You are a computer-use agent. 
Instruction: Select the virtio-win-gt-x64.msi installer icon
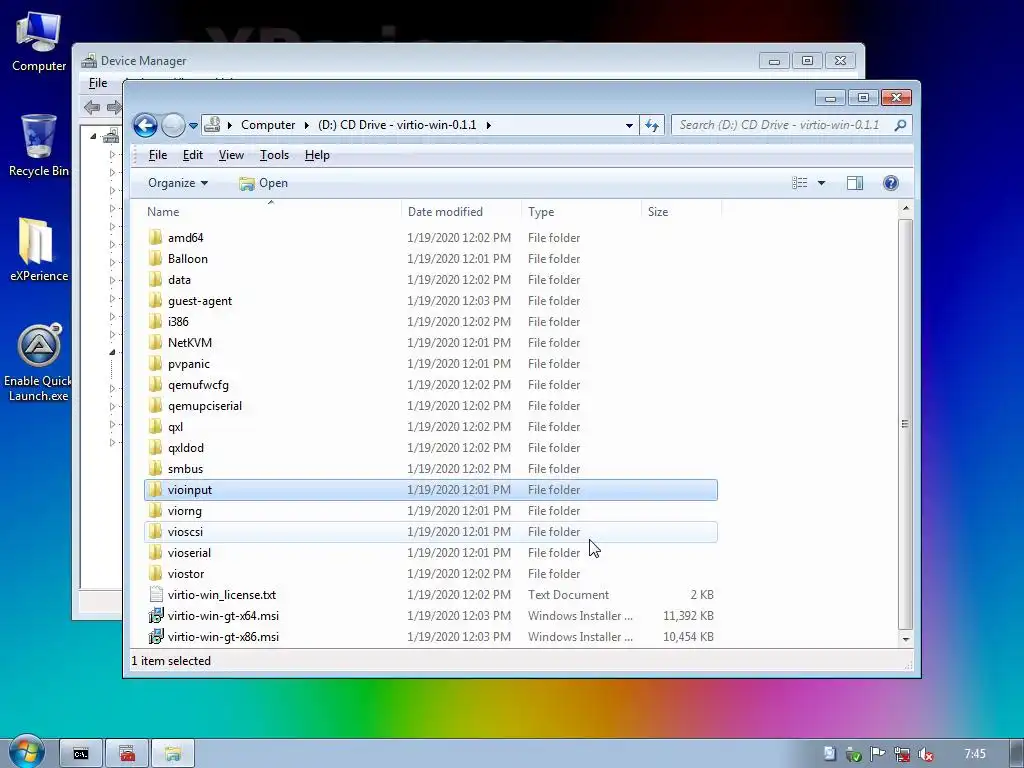155,615
